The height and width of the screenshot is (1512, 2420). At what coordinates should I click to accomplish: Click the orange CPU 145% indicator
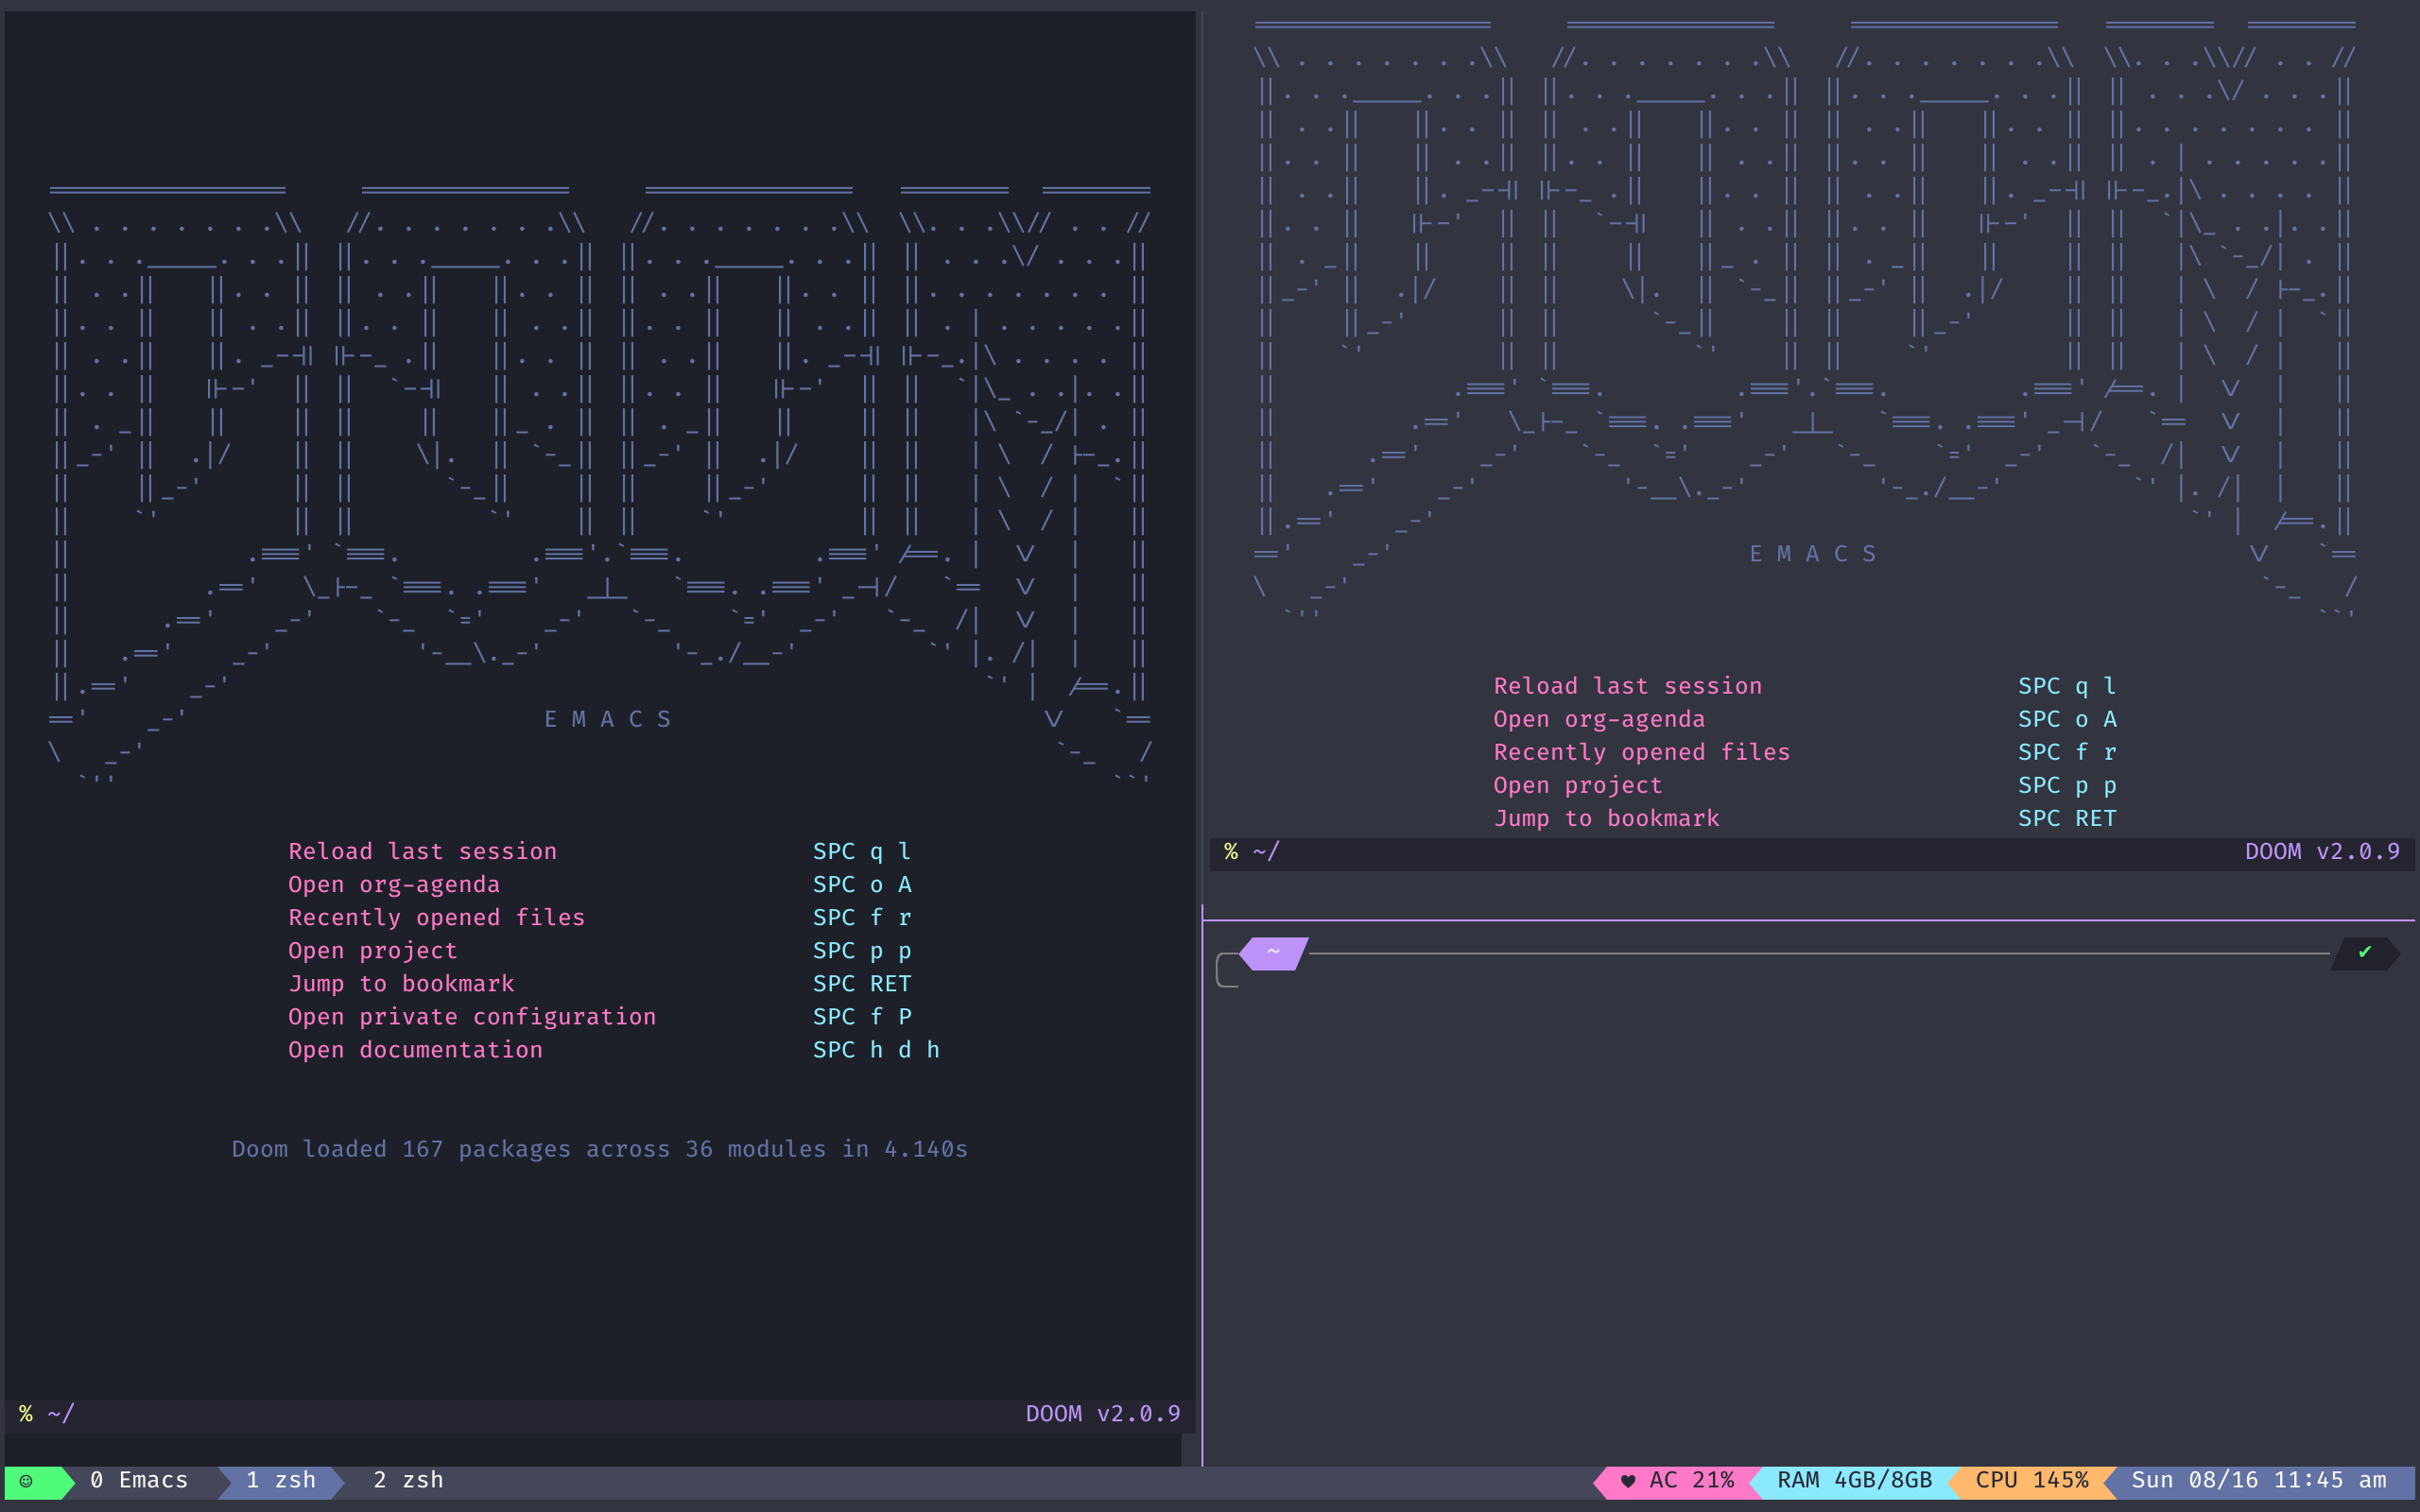point(2031,1481)
